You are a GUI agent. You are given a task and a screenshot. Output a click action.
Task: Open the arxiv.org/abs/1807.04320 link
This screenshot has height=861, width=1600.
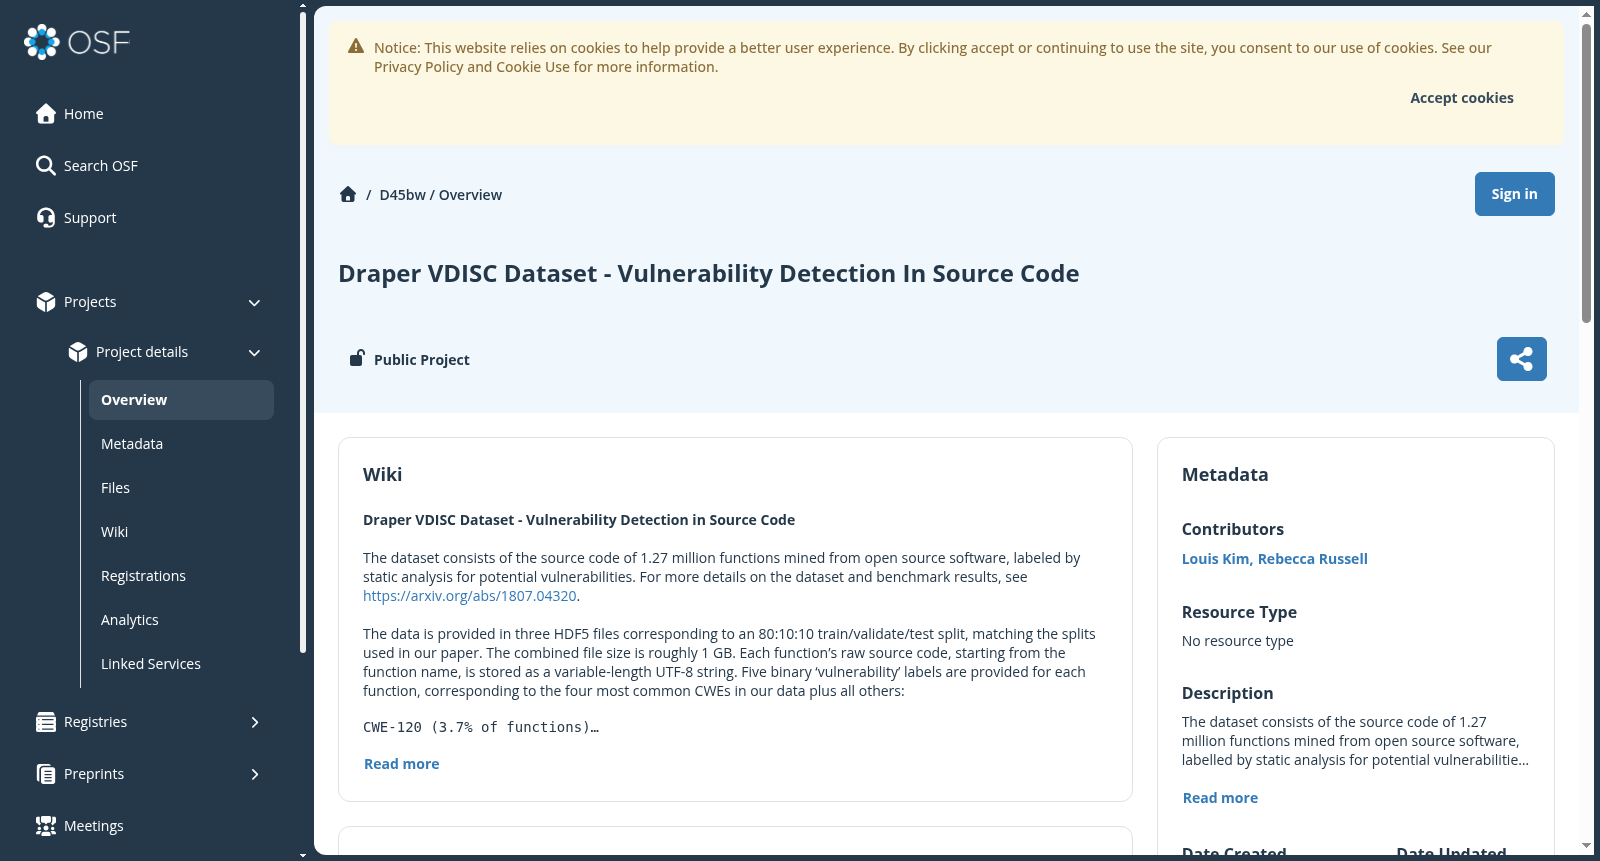click(469, 596)
